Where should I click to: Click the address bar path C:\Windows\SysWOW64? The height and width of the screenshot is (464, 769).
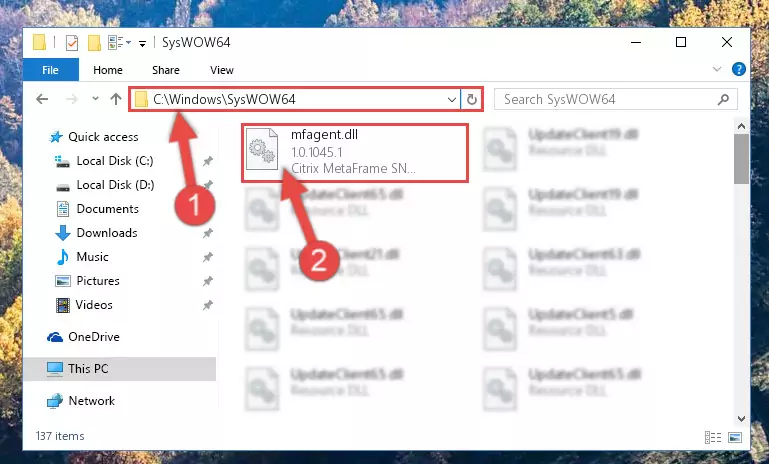tap(224, 99)
